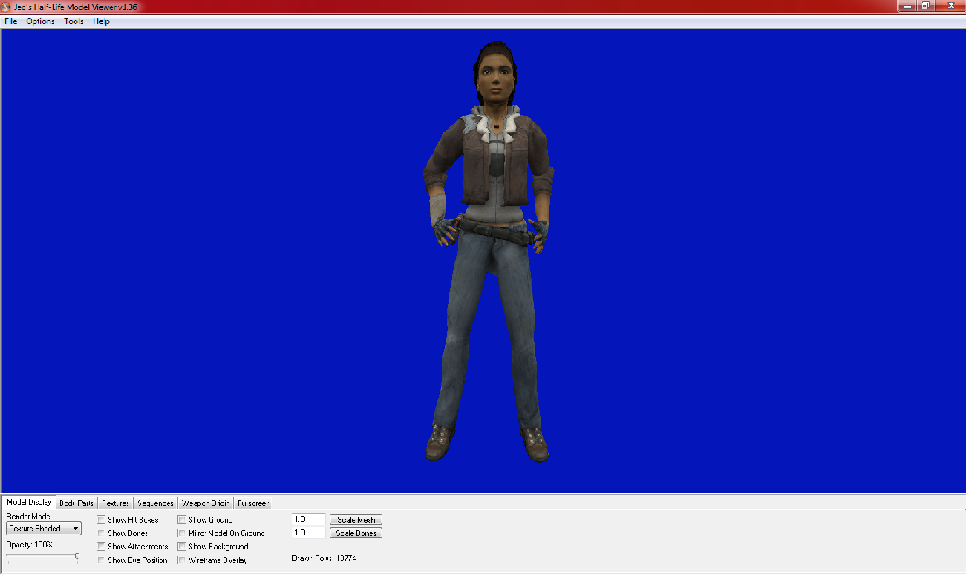Image resolution: width=966 pixels, height=576 pixels.
Task: Enable Show Eye Position
Action: pyautogui.click(x=100, y=559)
